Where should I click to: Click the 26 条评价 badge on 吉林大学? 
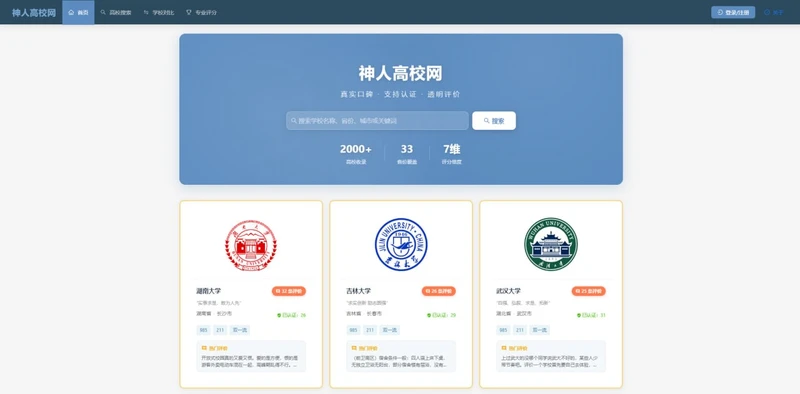tap(439, 291)
